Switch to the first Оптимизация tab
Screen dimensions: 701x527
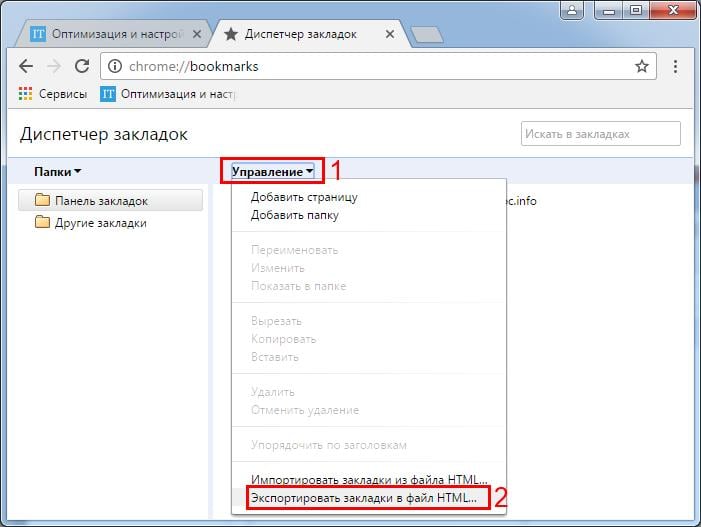click(110, 34)
